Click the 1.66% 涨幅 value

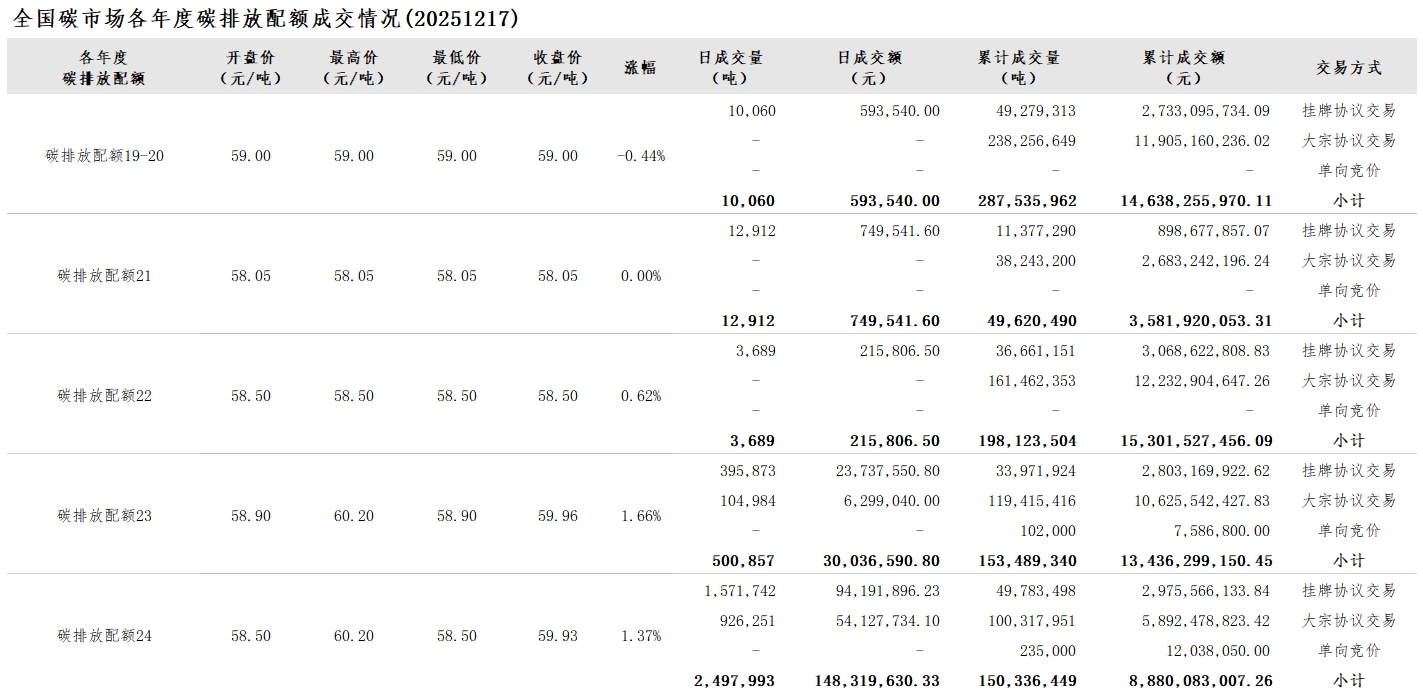click(x=640, y=516)
